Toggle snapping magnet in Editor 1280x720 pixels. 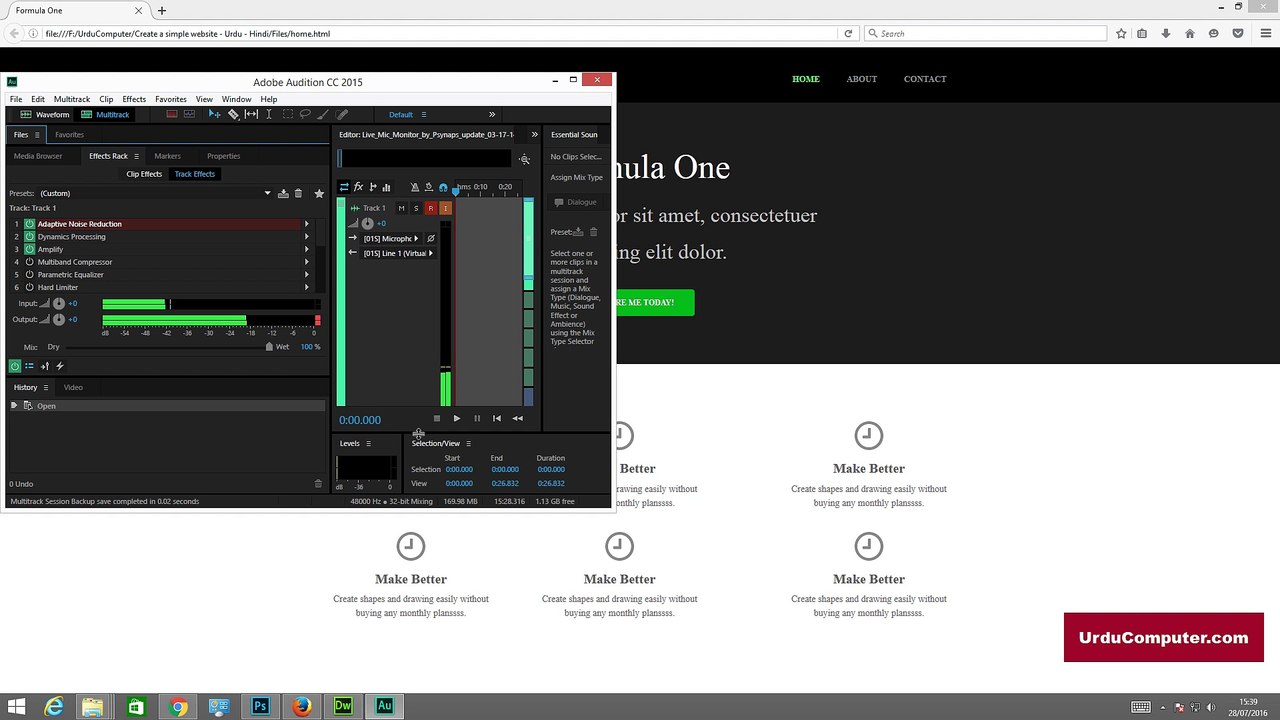(443, 187)
